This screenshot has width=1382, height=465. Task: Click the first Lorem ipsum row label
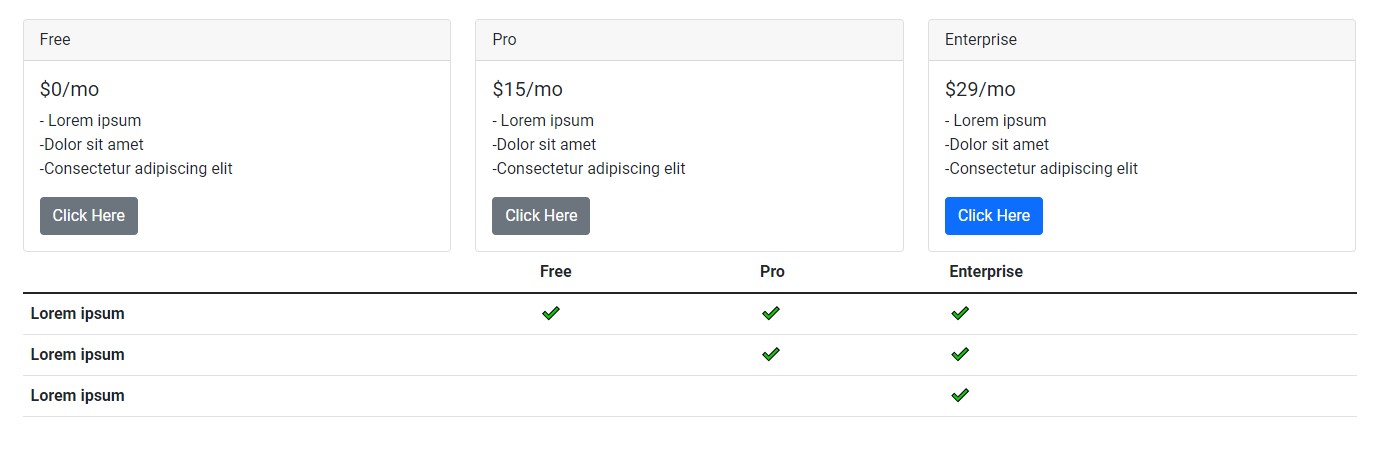[78, 313]
